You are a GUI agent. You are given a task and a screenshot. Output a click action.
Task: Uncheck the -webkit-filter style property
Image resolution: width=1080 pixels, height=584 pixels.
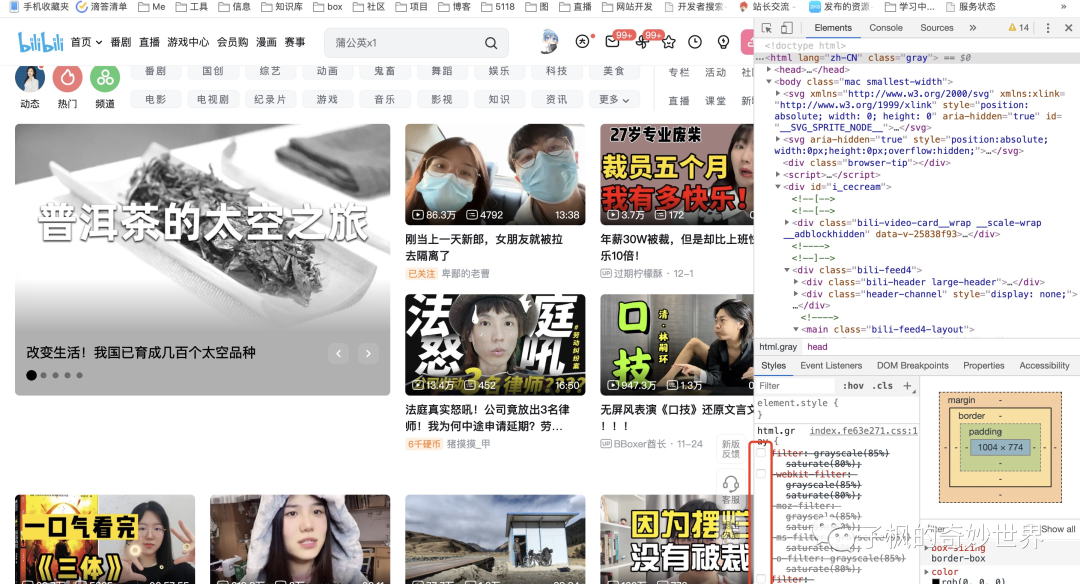(x=761, y=474)
